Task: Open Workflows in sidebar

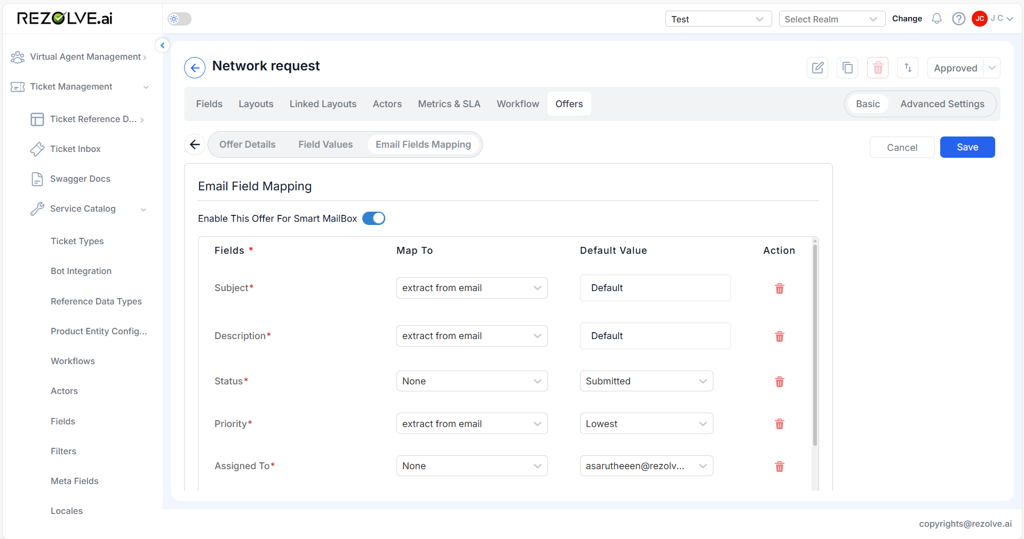Action: pos(72,361)
